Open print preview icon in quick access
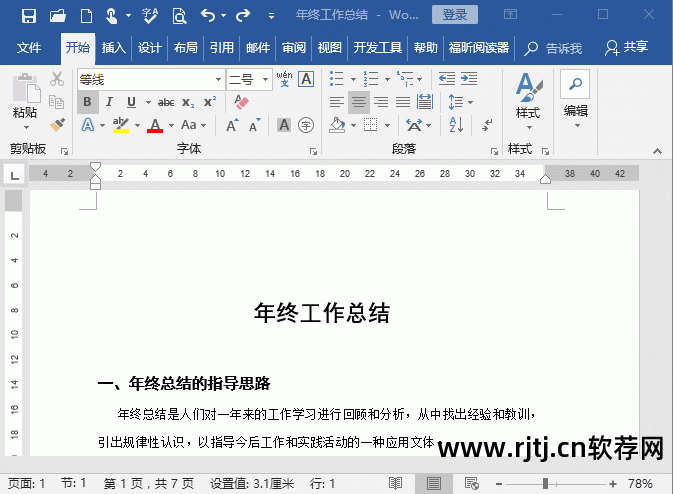The height and width of the screenshot is (494, 673). (179, 16)
